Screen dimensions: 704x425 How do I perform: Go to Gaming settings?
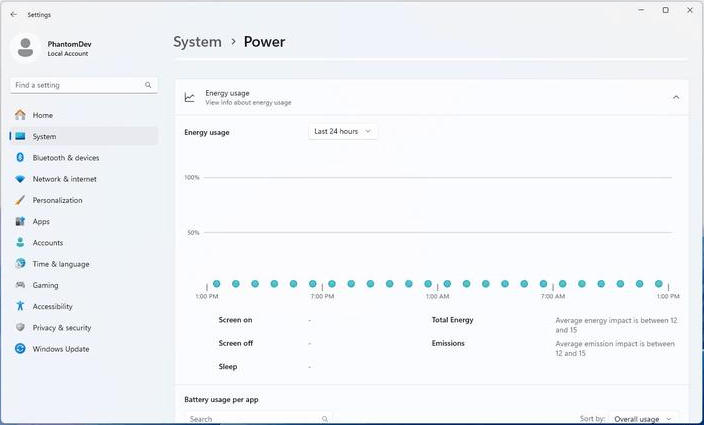(x=84, y=285)
